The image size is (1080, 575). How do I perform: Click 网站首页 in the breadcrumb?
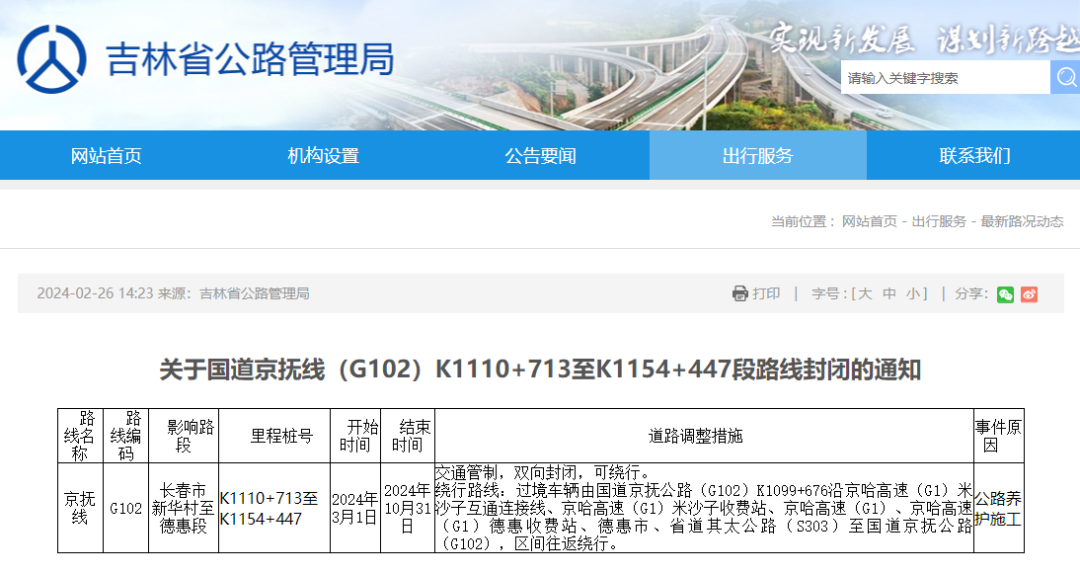pyautogui.click(x=868, y=221)
